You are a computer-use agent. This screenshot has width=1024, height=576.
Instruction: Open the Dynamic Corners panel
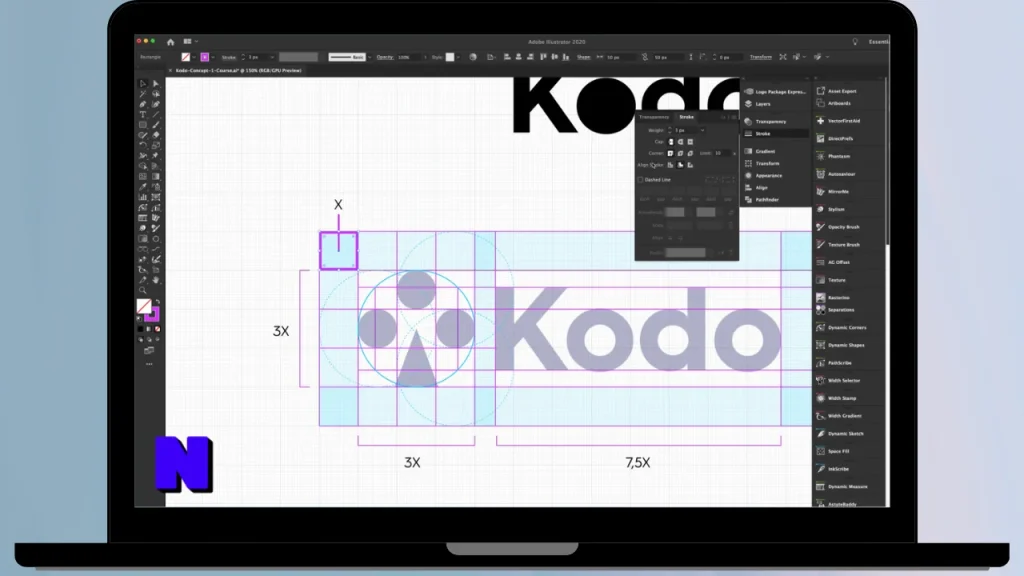click(846, 327)
